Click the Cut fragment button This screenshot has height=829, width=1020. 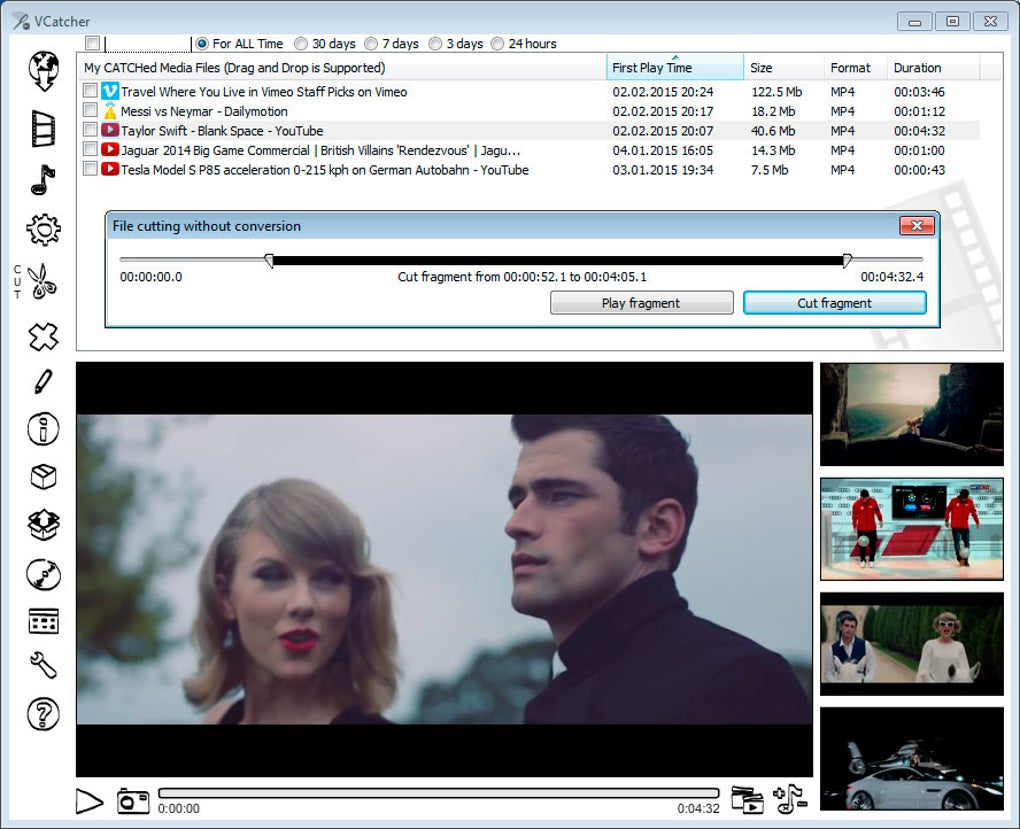835,303
